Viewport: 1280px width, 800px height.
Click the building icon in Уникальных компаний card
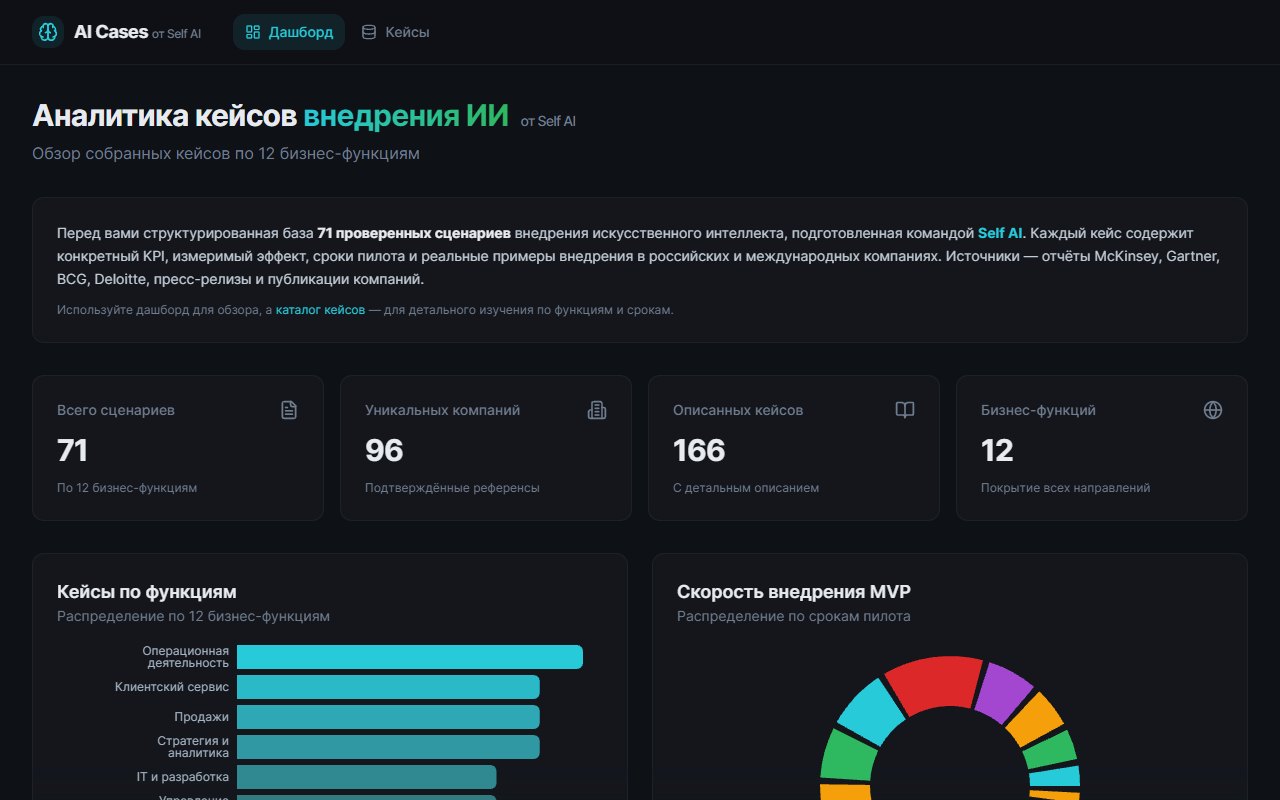point(597,410)
